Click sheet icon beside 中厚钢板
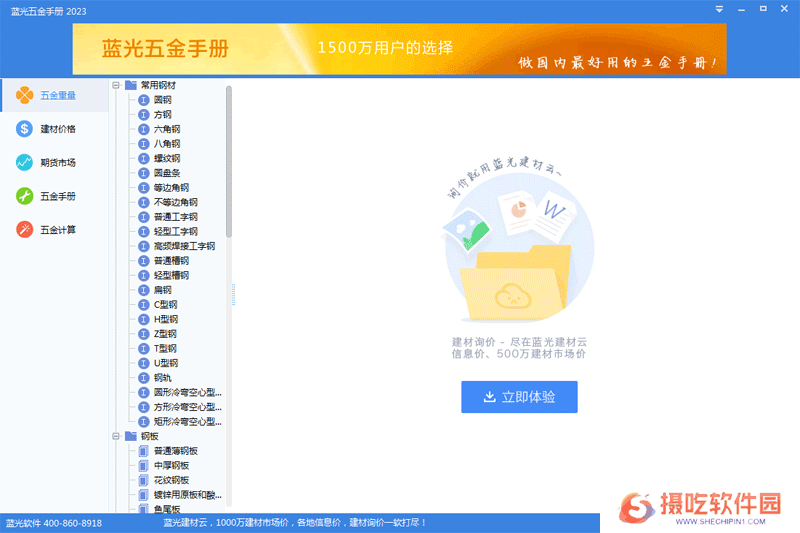 [x=144, y=466]
